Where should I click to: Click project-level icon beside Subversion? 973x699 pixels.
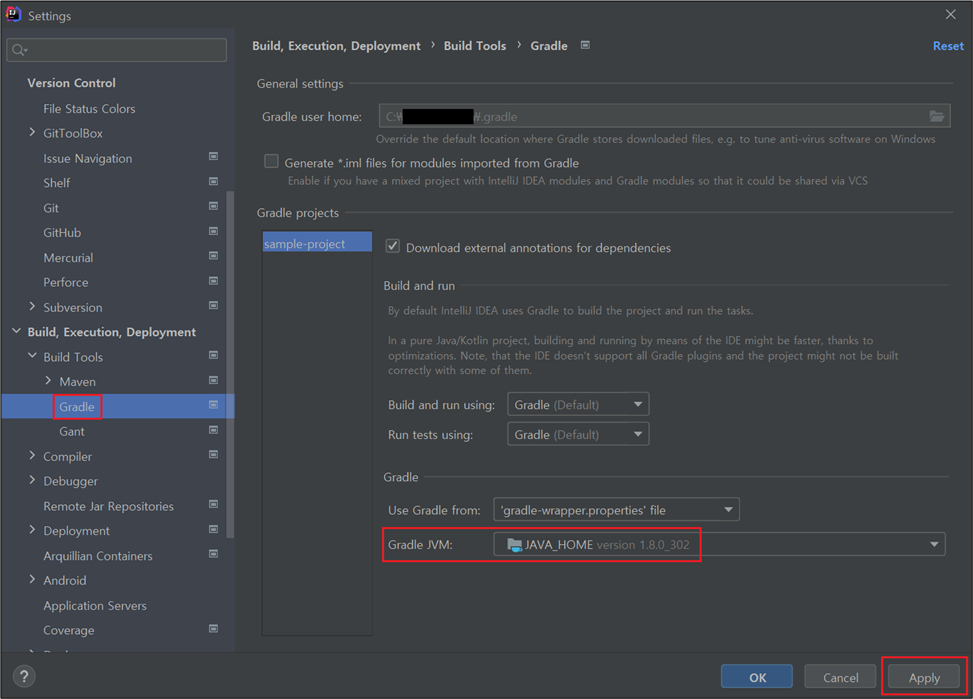pos(213,305)
